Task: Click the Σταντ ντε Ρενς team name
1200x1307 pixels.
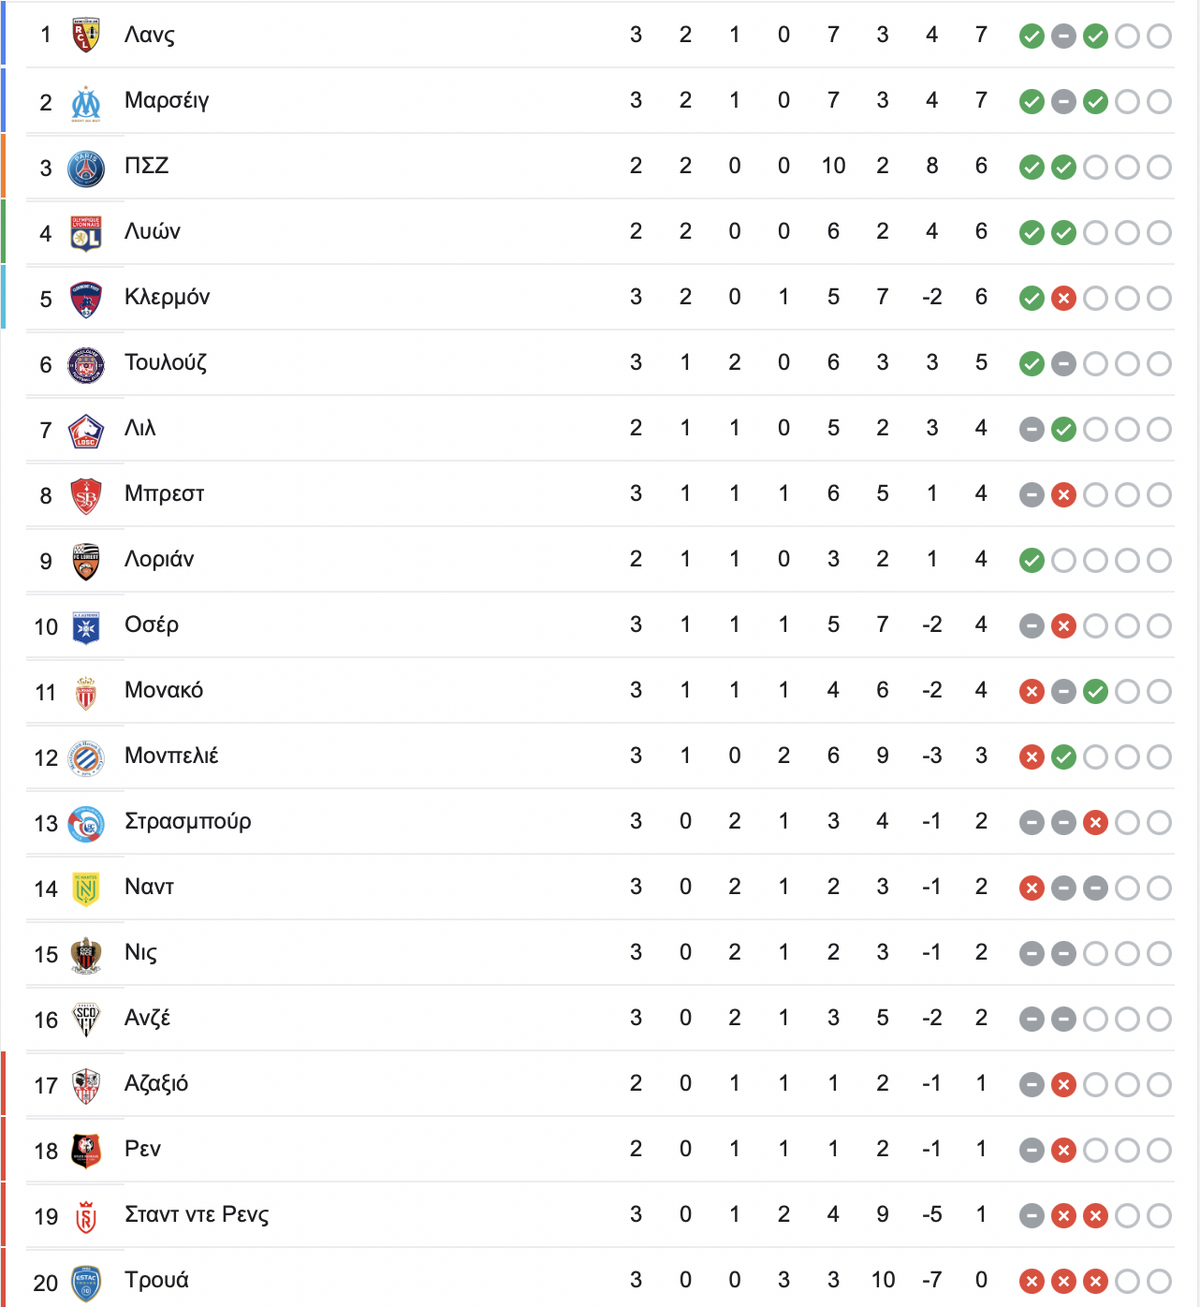Action: [197, 1215]
